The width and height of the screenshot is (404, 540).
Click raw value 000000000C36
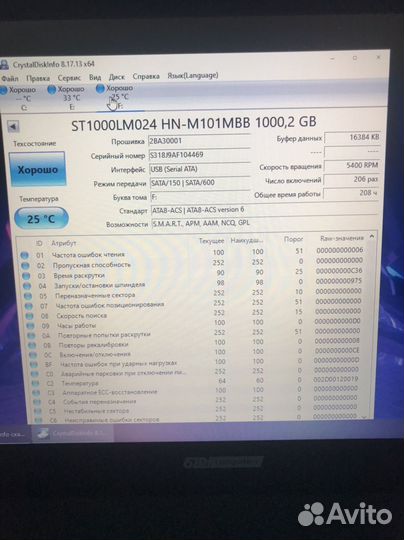[x=339, y=271]
